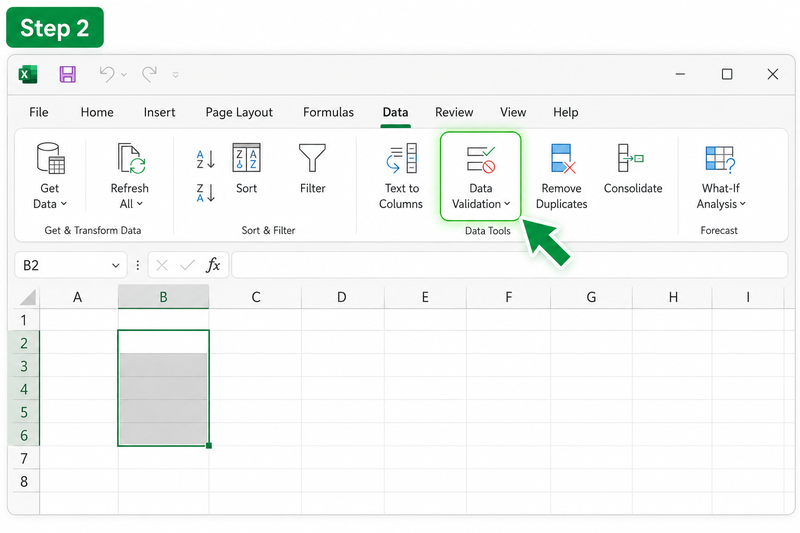The height and width of the screenshot is (533, 800).
Task: Open the Consolidate tool
Action: tap(633, 168)
